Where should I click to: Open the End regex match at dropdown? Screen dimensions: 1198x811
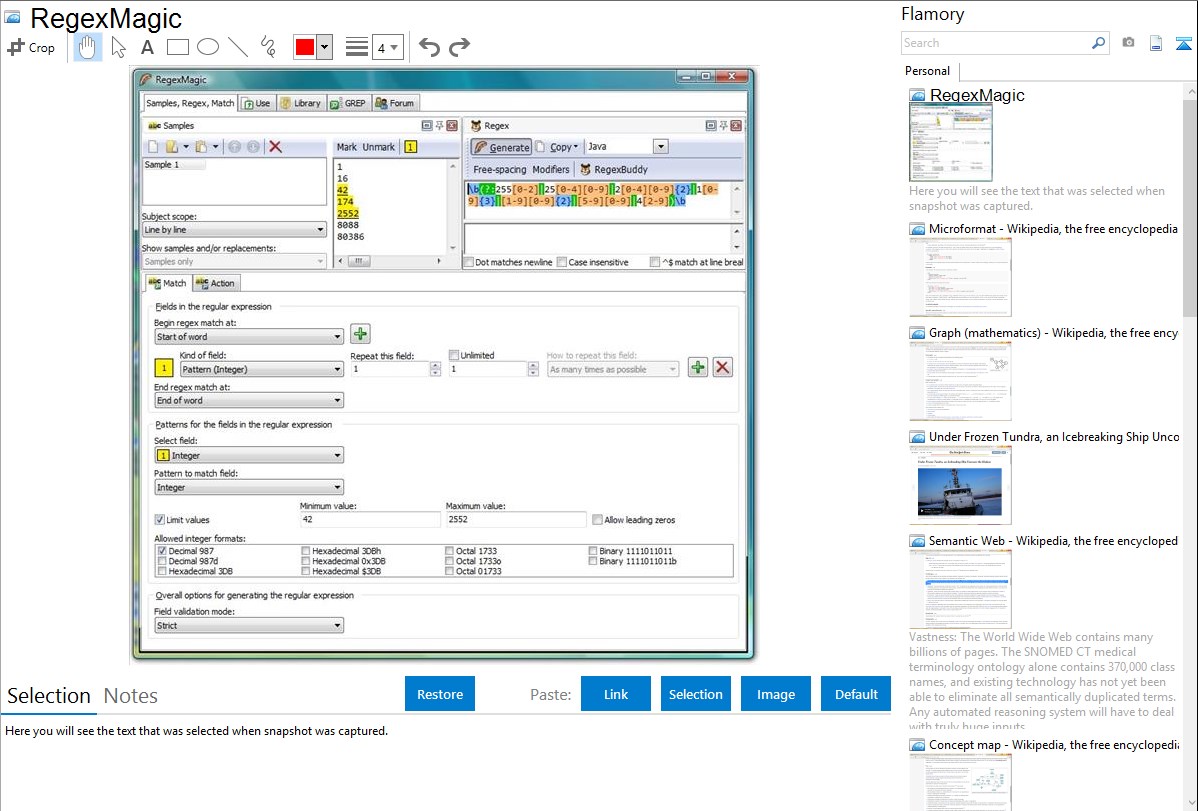pyautogui.click(x=248, y=401)
